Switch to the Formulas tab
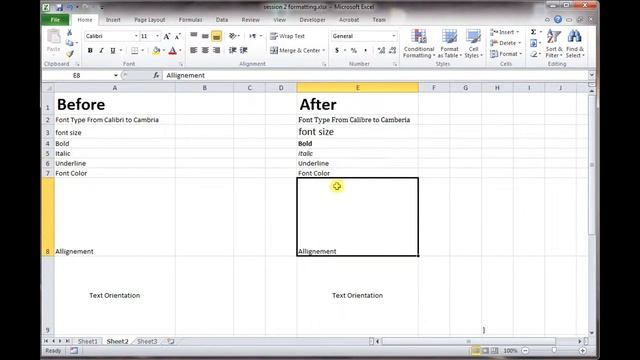The height and width of the screenshot is (360, 640). (190, 20)
